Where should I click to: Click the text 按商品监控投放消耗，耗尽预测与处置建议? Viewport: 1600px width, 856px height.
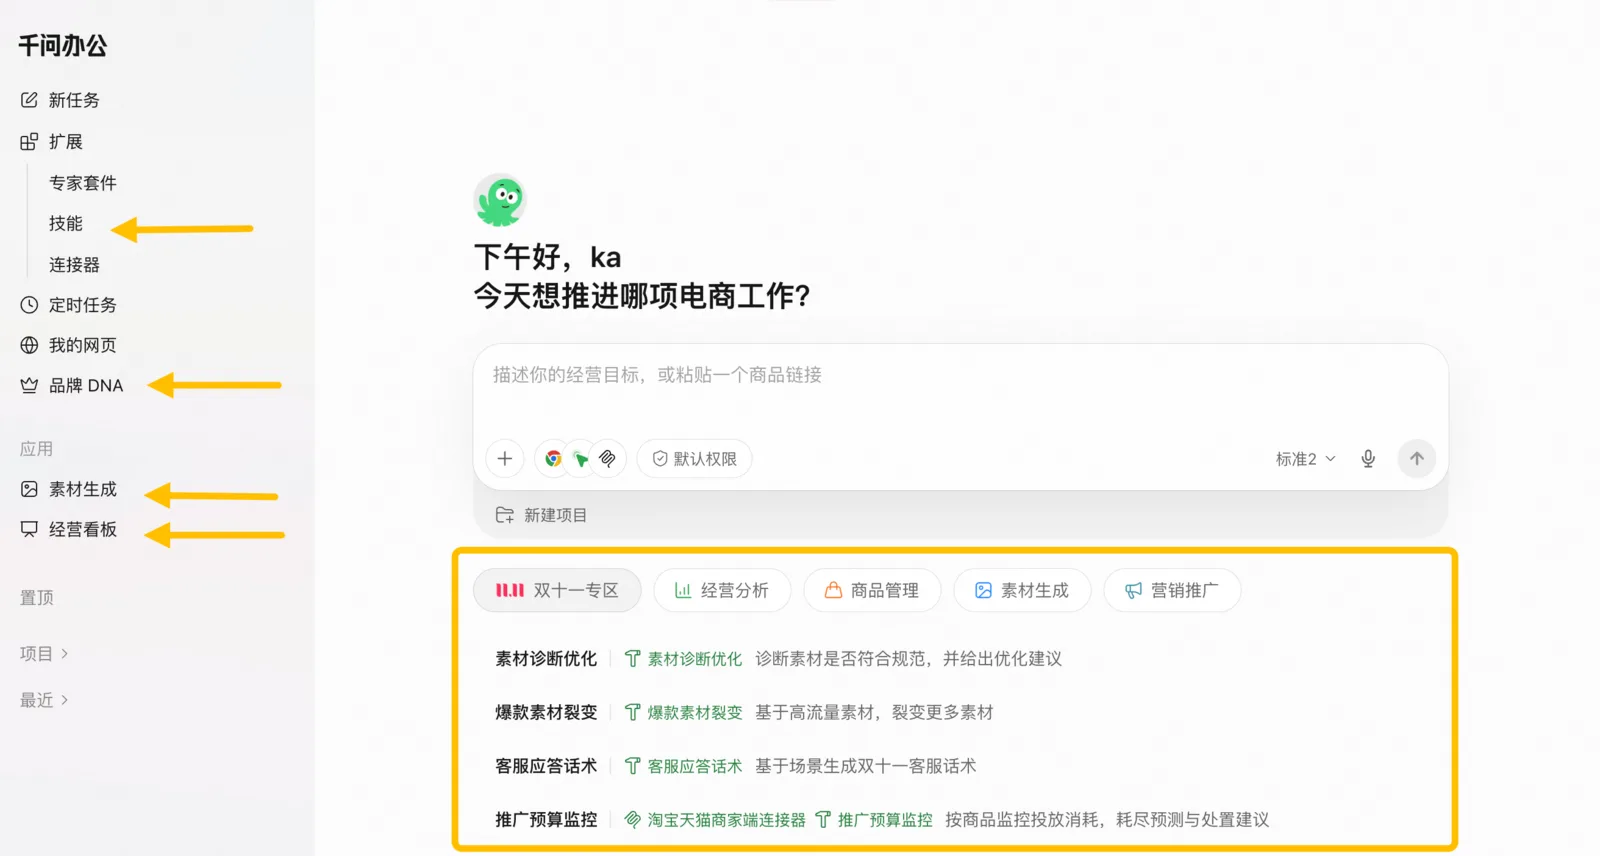(1107, 819)
